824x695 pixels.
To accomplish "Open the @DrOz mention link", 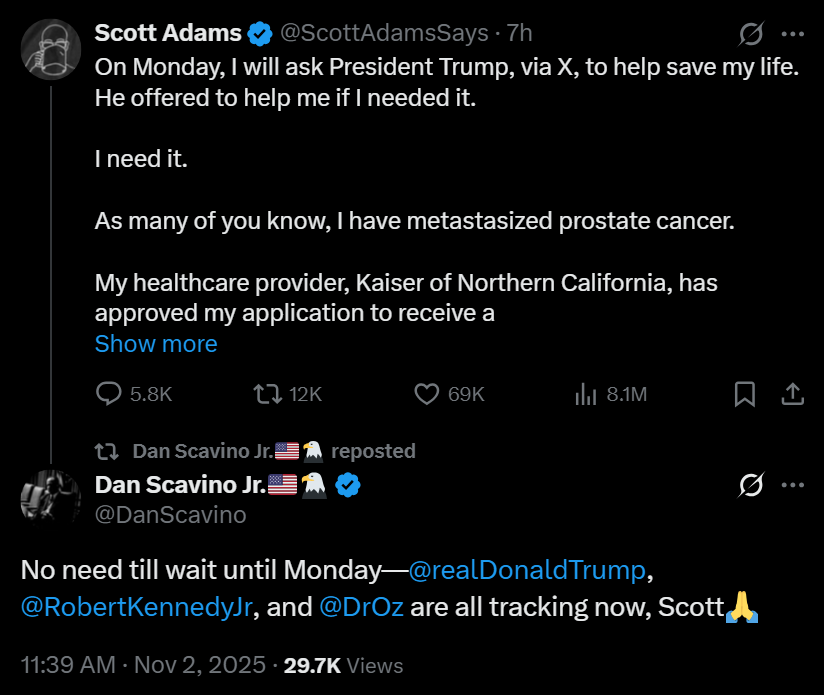I will point(363,607).
